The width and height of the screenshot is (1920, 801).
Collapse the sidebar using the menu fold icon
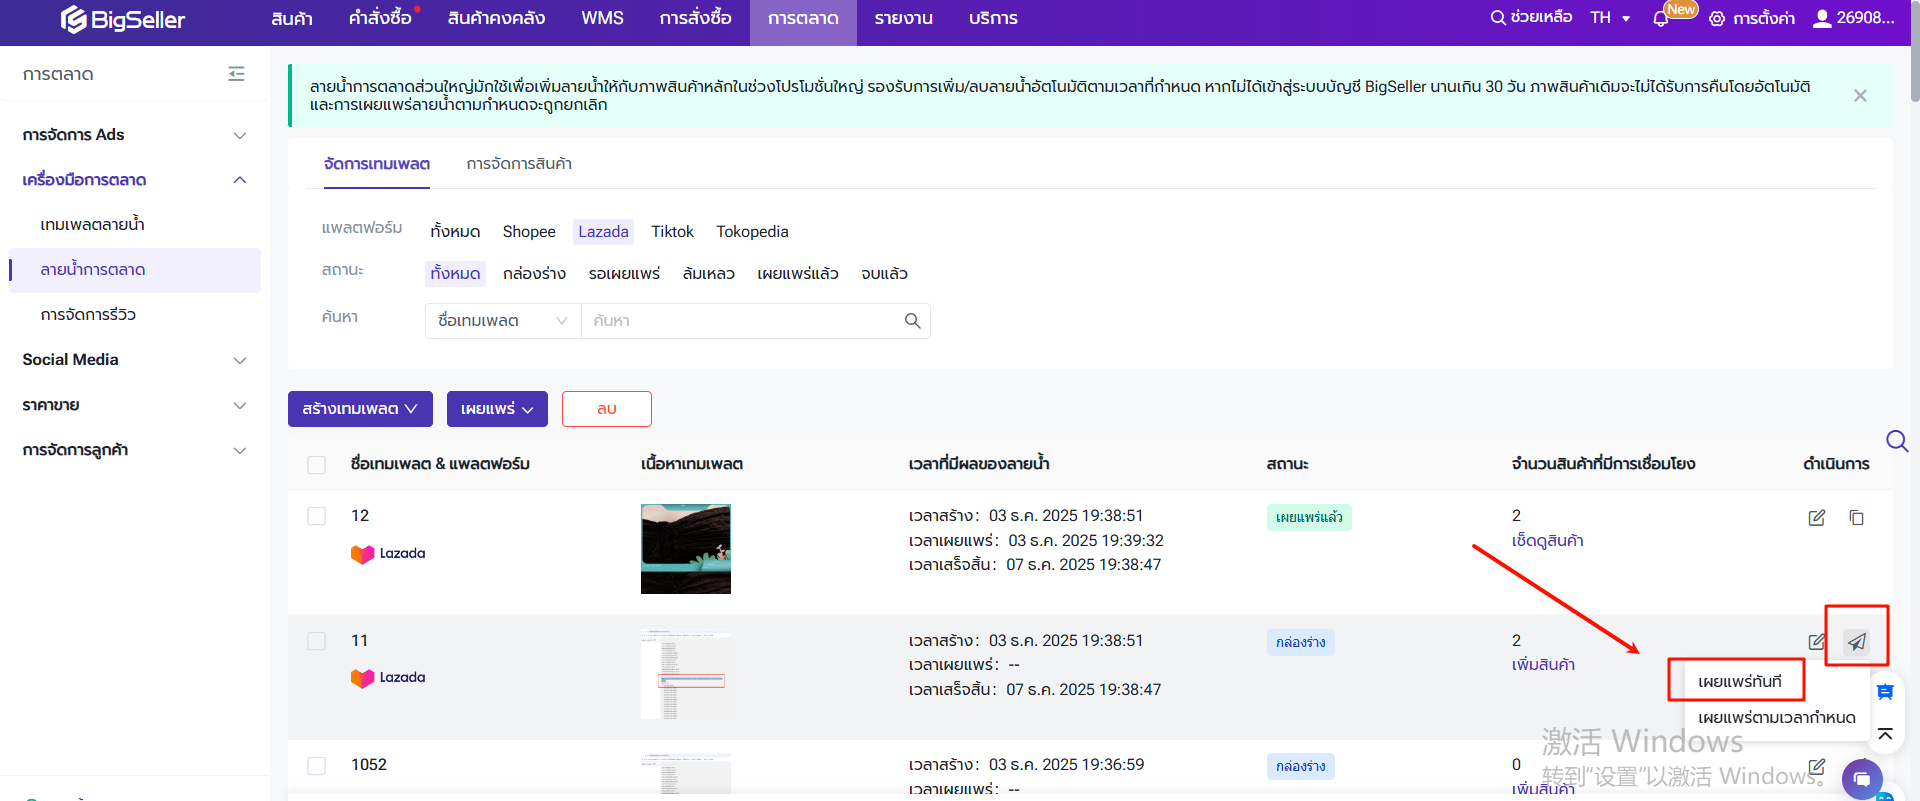[x=236, y=74]
